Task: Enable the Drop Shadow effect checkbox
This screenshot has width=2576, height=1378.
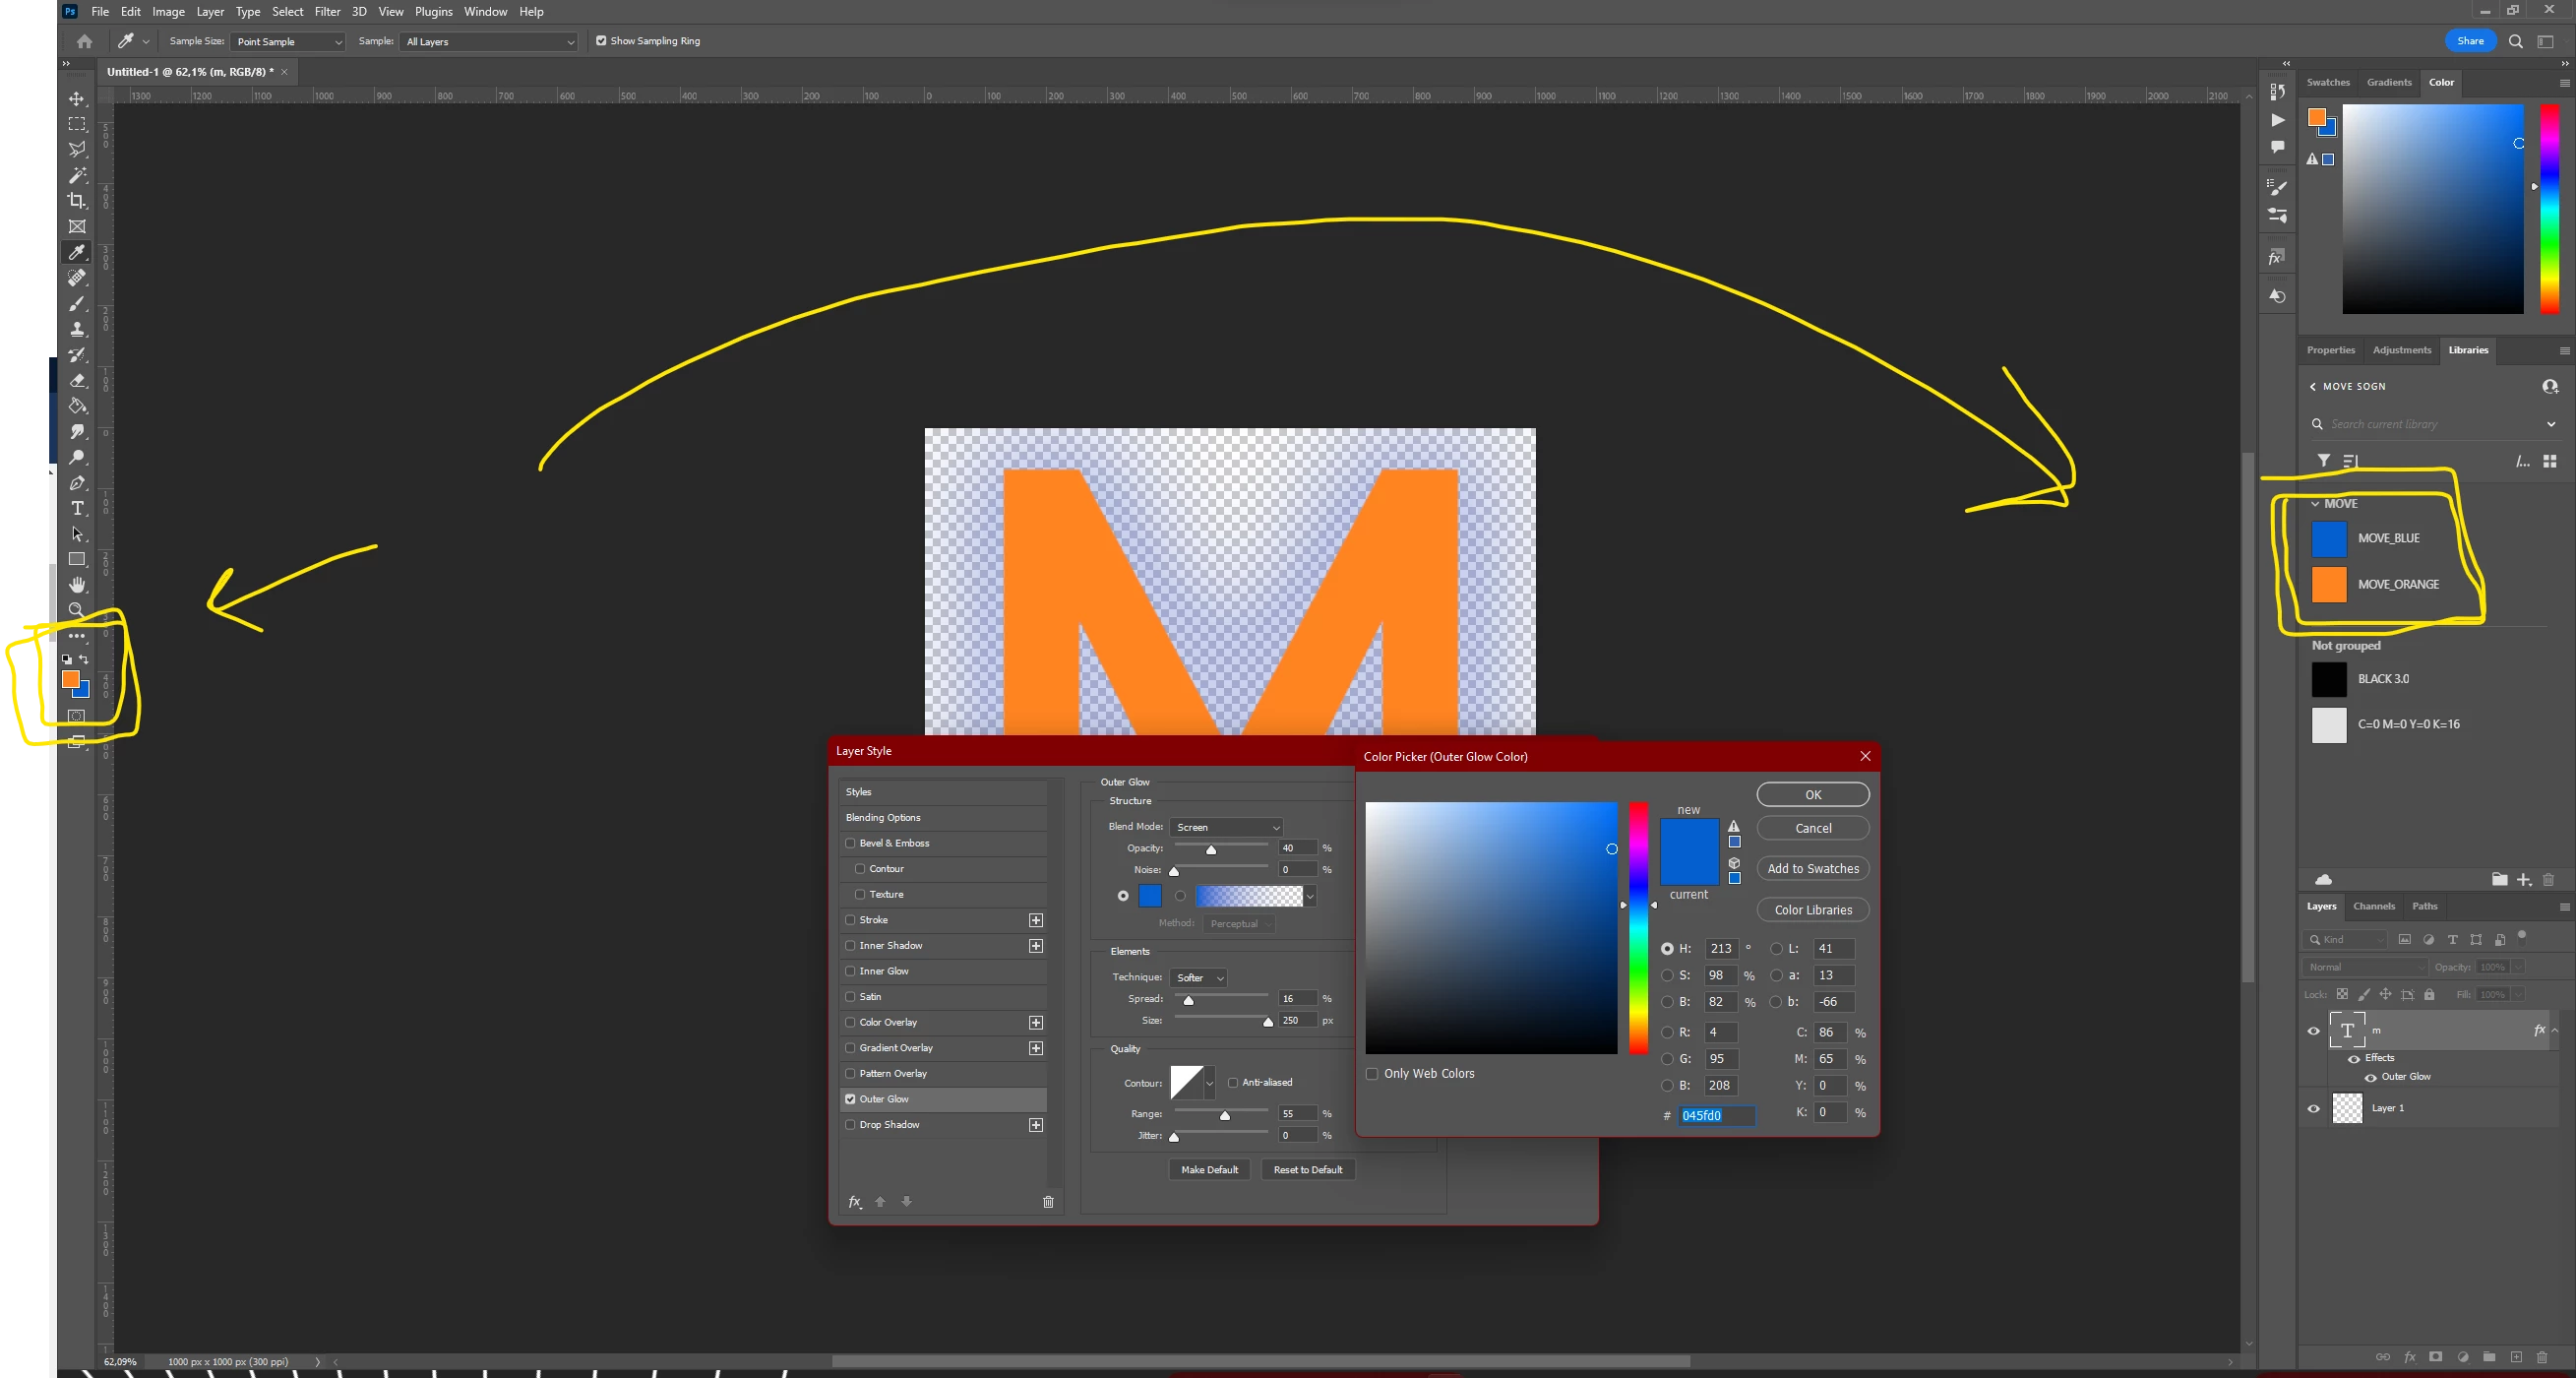Action: 851,1125
